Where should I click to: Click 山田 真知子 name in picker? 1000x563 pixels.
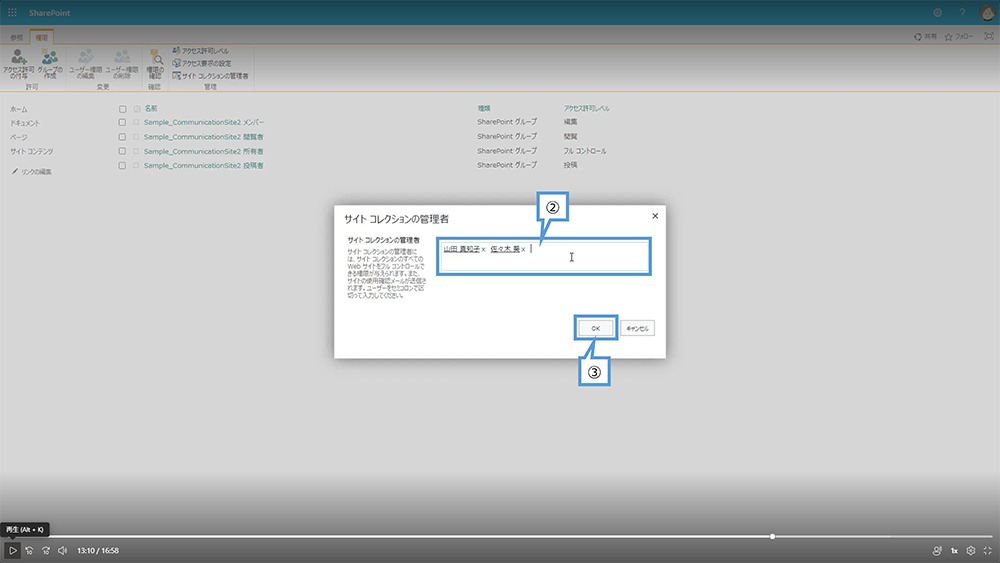[x=462, y=249]
